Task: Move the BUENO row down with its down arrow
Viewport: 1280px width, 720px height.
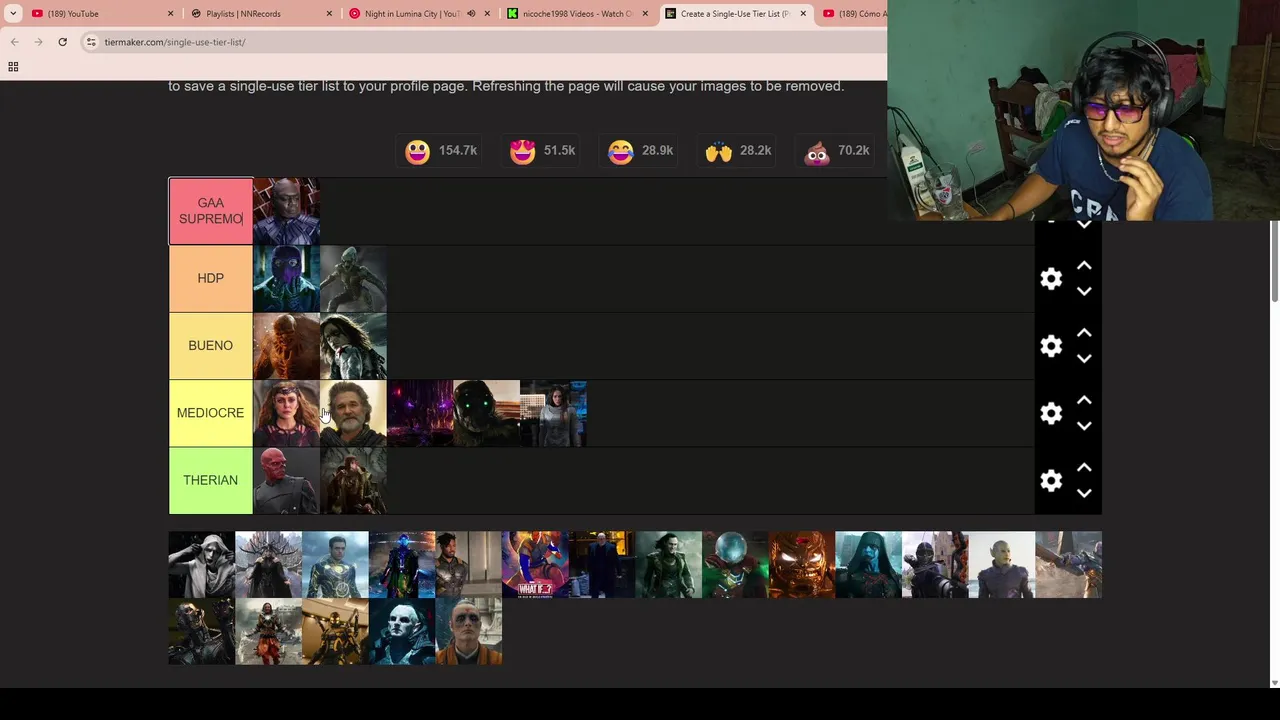Action: pos(1084,358)
